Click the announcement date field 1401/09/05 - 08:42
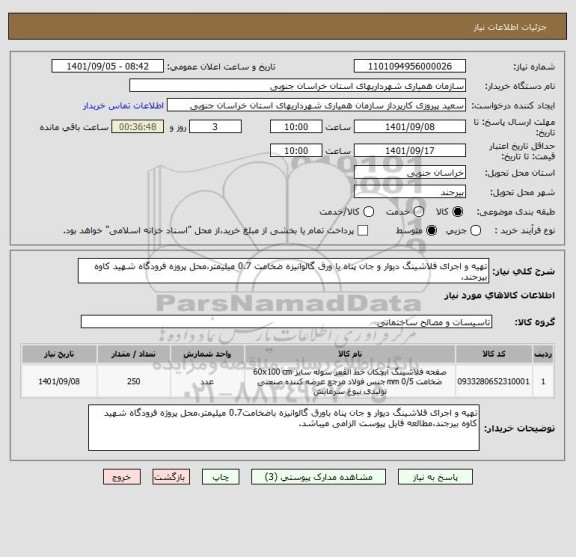Screen dimensions: 576x557 click(108, 67)
